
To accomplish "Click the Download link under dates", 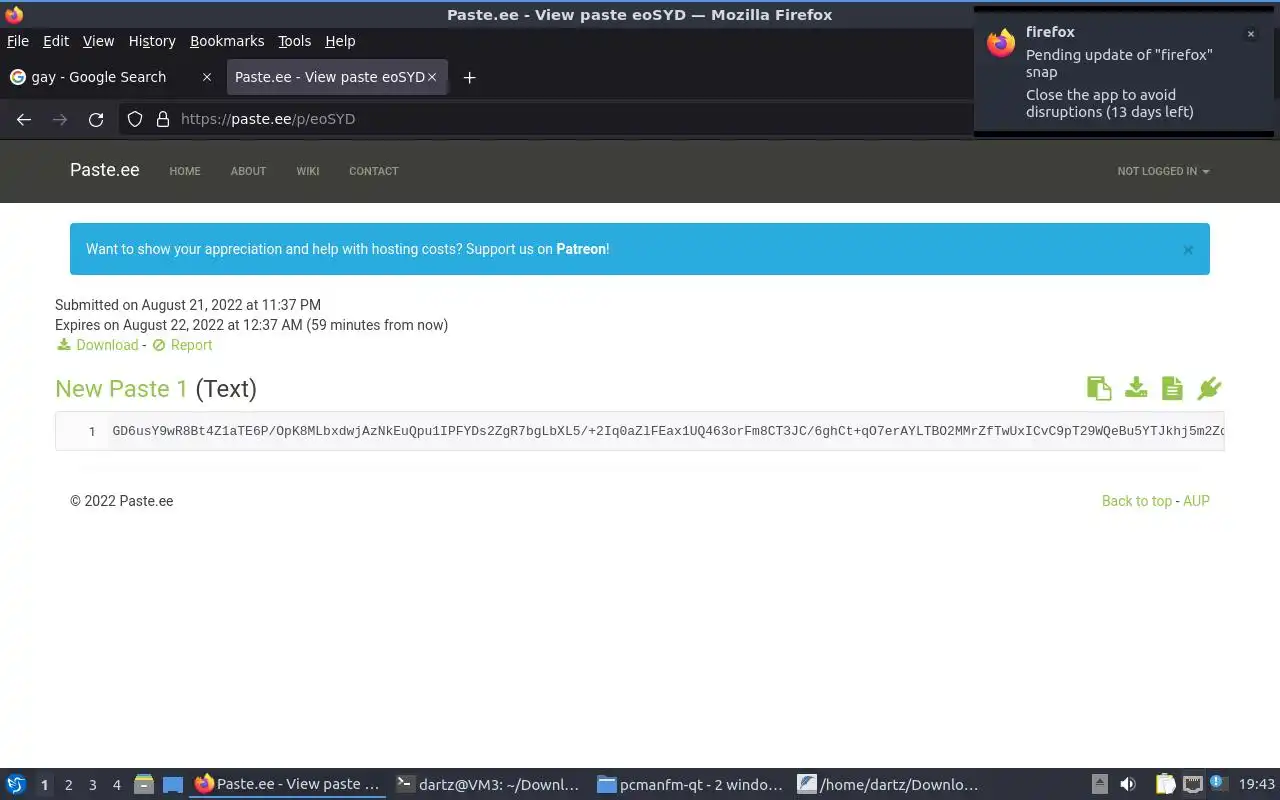I will click(107, 345).
